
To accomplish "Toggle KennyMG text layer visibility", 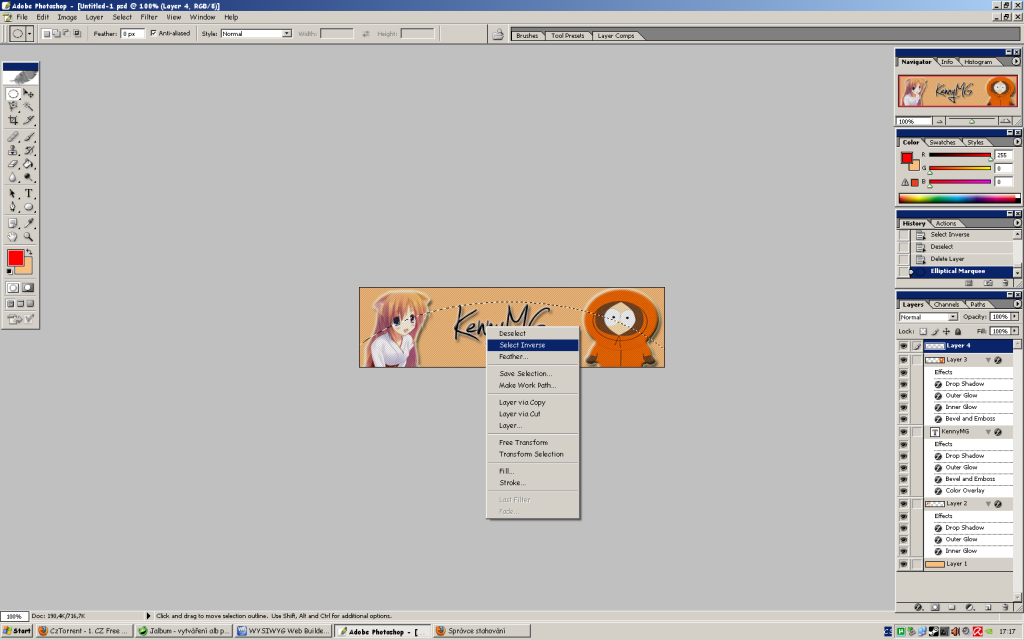I will (903, 432).
